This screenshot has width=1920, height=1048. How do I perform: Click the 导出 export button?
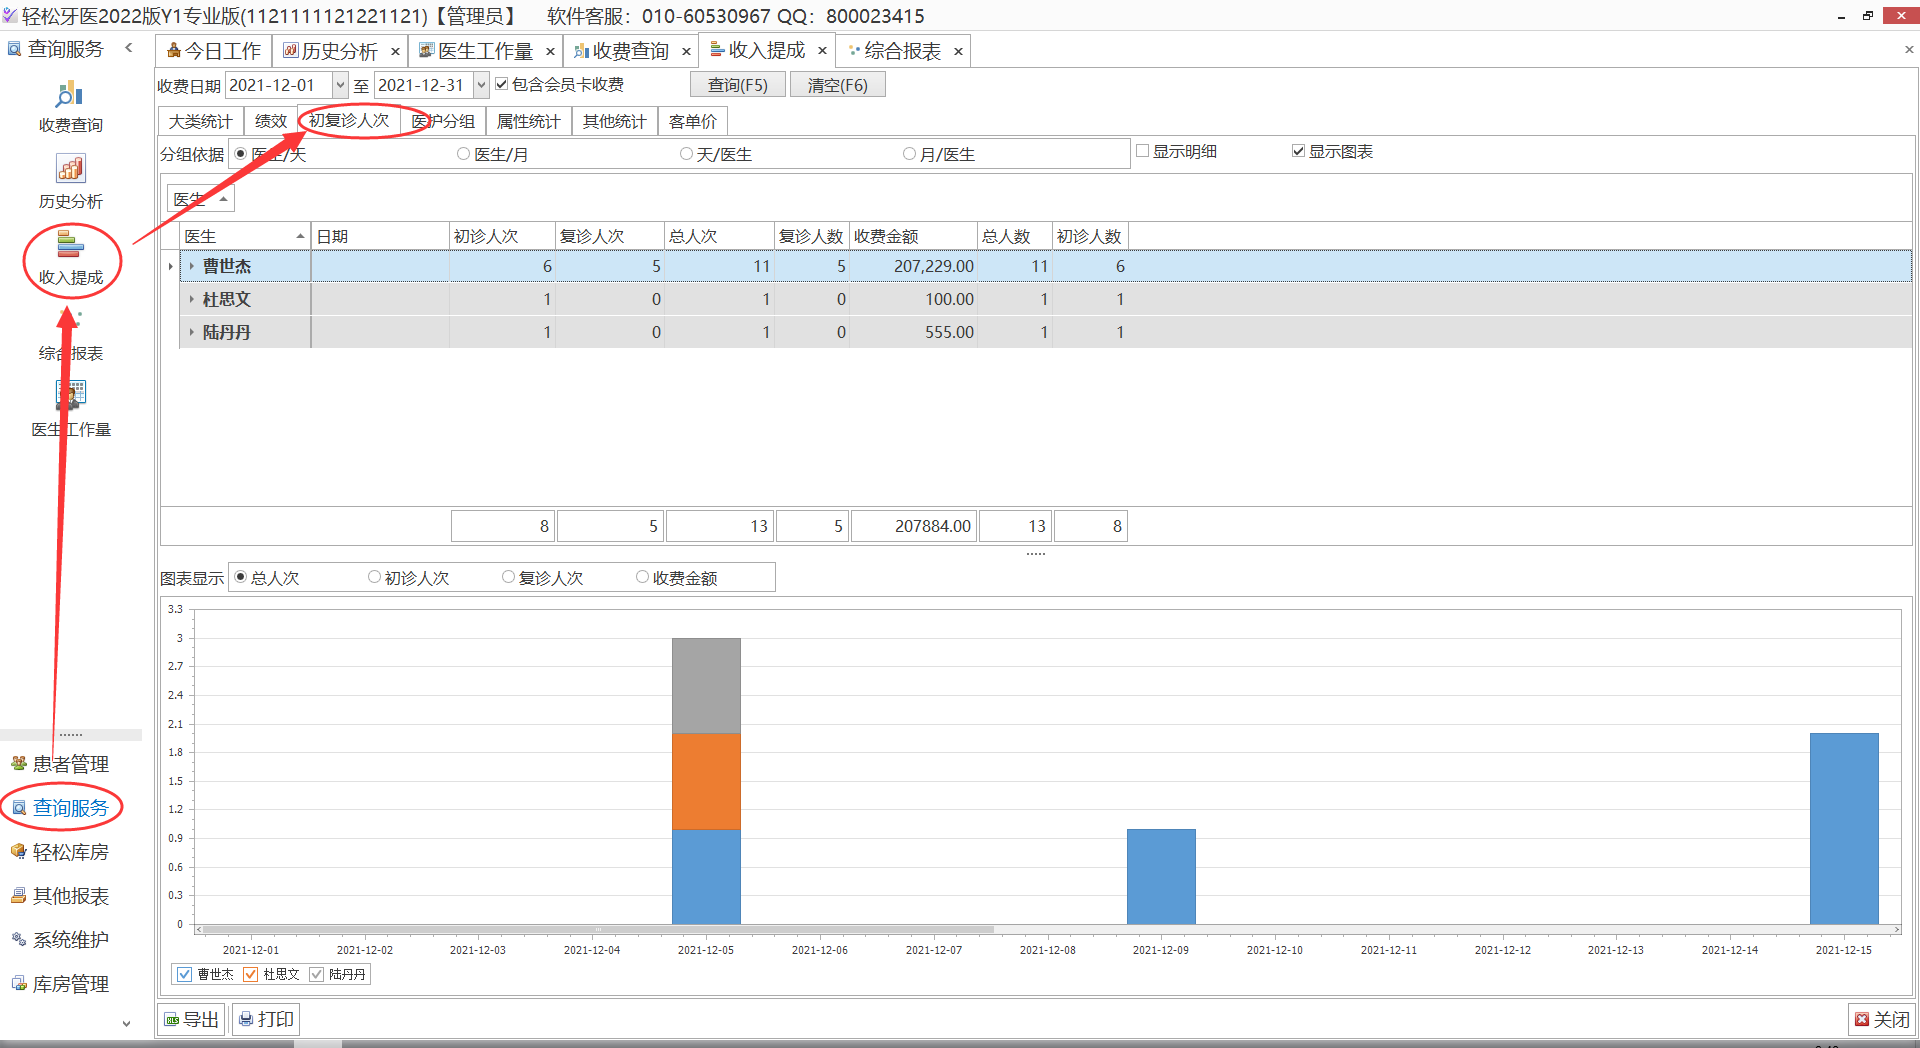(191, 1019)
